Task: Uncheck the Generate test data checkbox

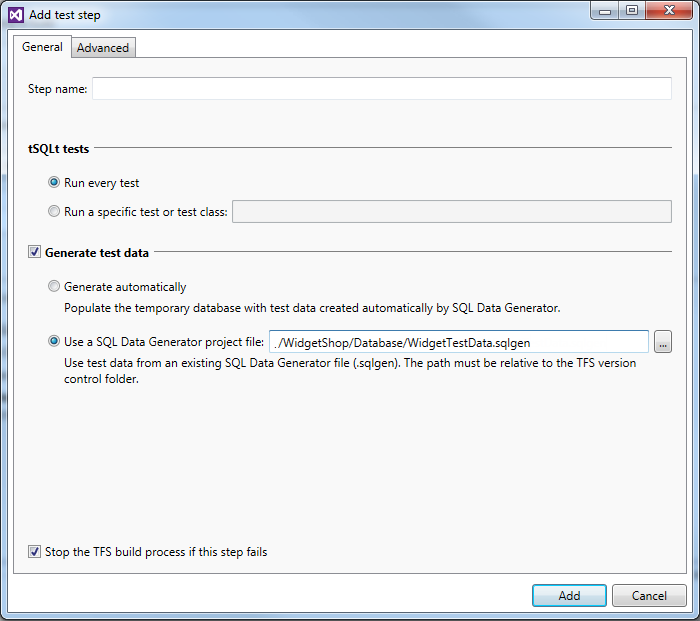Action: click(35, 253)
